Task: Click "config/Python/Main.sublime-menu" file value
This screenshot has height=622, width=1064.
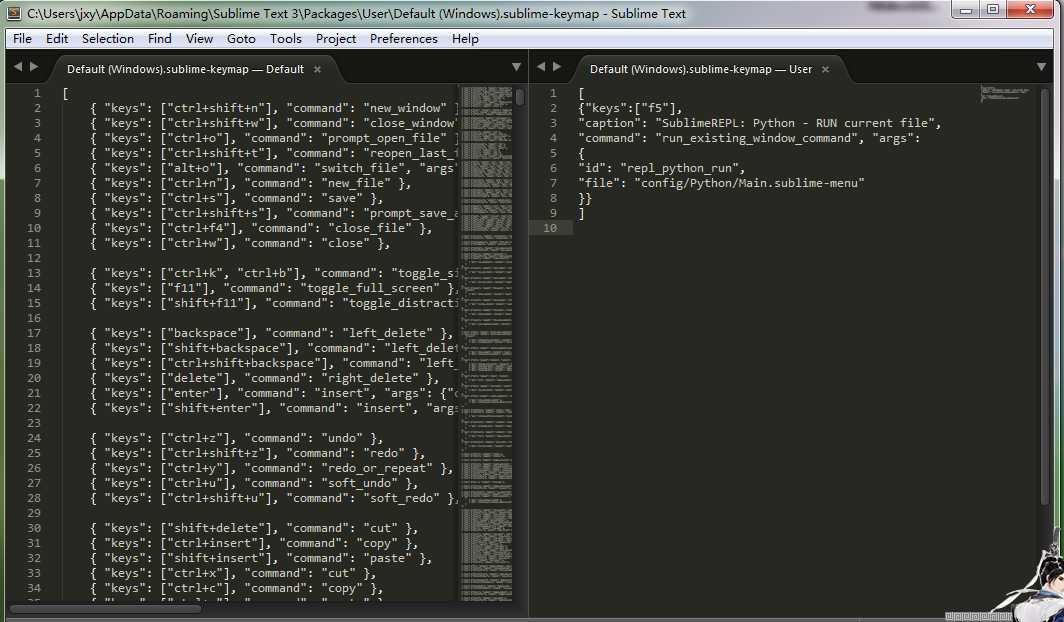Action: [749, 182]
